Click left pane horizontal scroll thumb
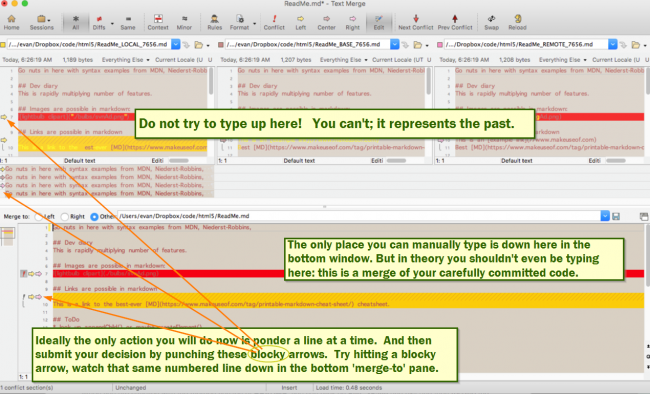 [x=179, y=161]
